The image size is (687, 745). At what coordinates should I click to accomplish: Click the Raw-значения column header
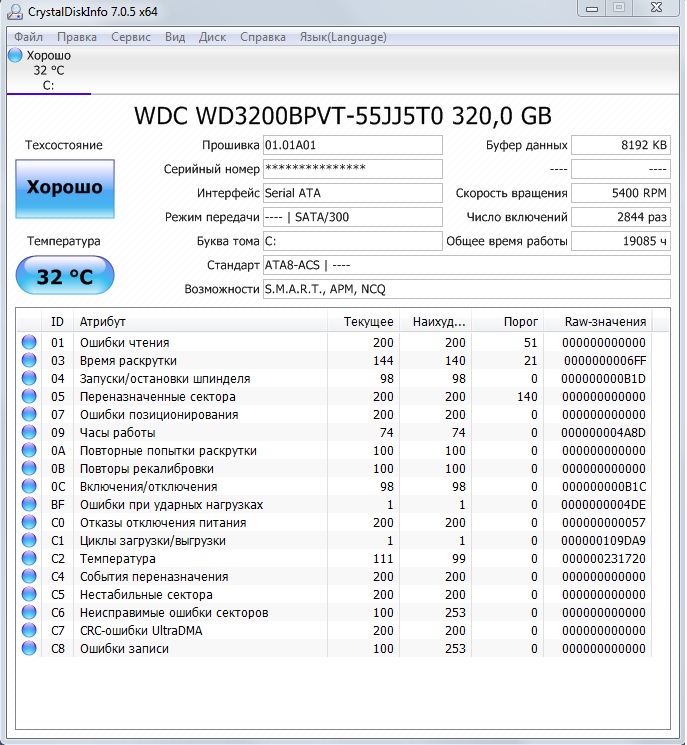tap(605, 322)
